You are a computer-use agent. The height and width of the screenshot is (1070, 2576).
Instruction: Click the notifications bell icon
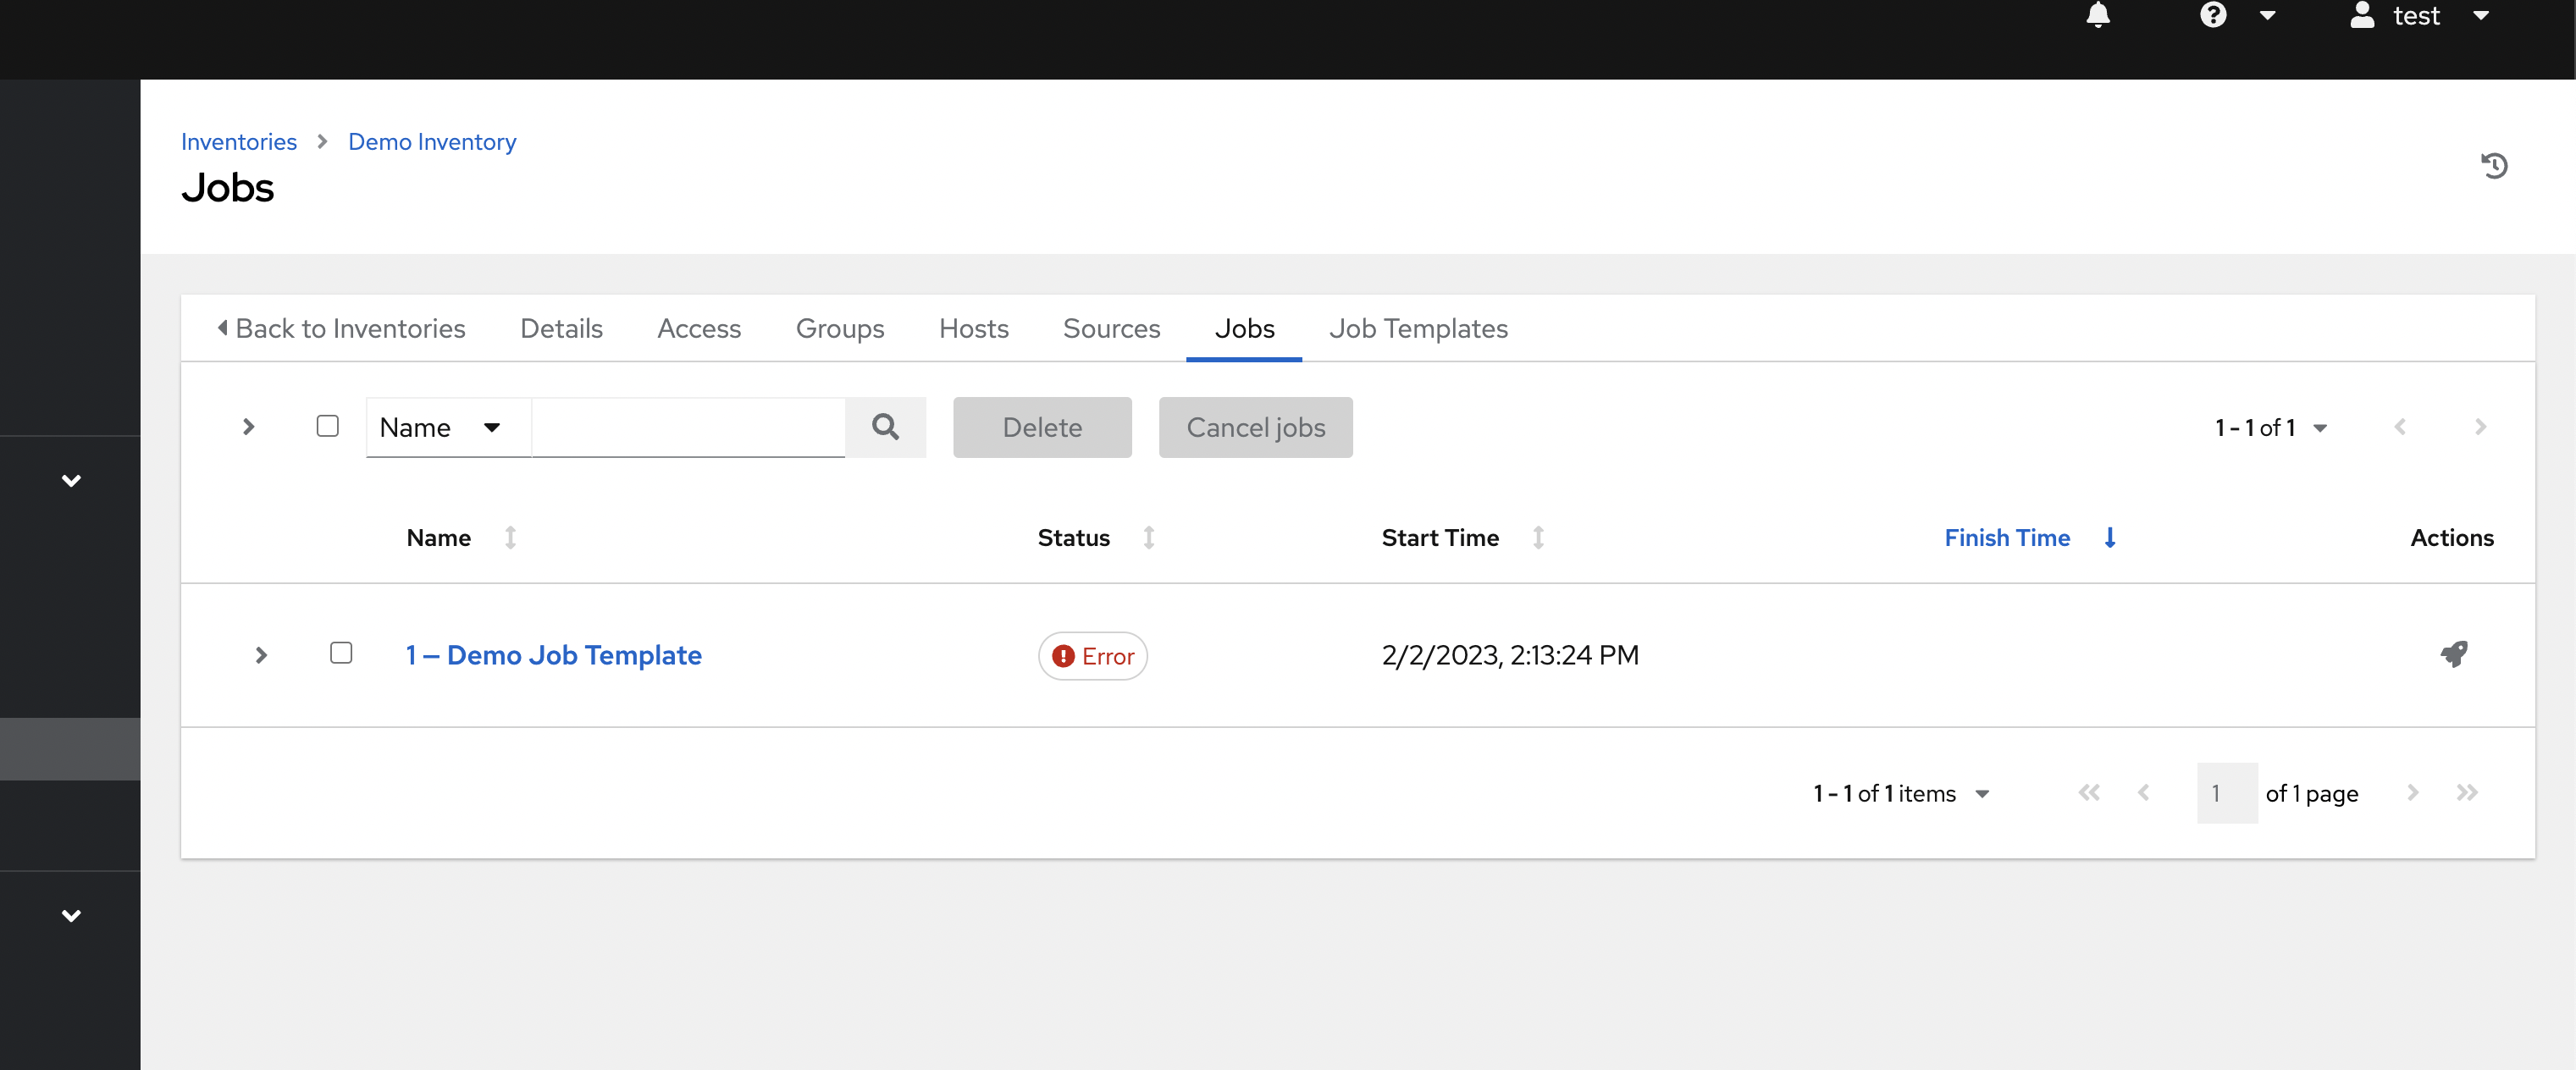pos(2098,15)
